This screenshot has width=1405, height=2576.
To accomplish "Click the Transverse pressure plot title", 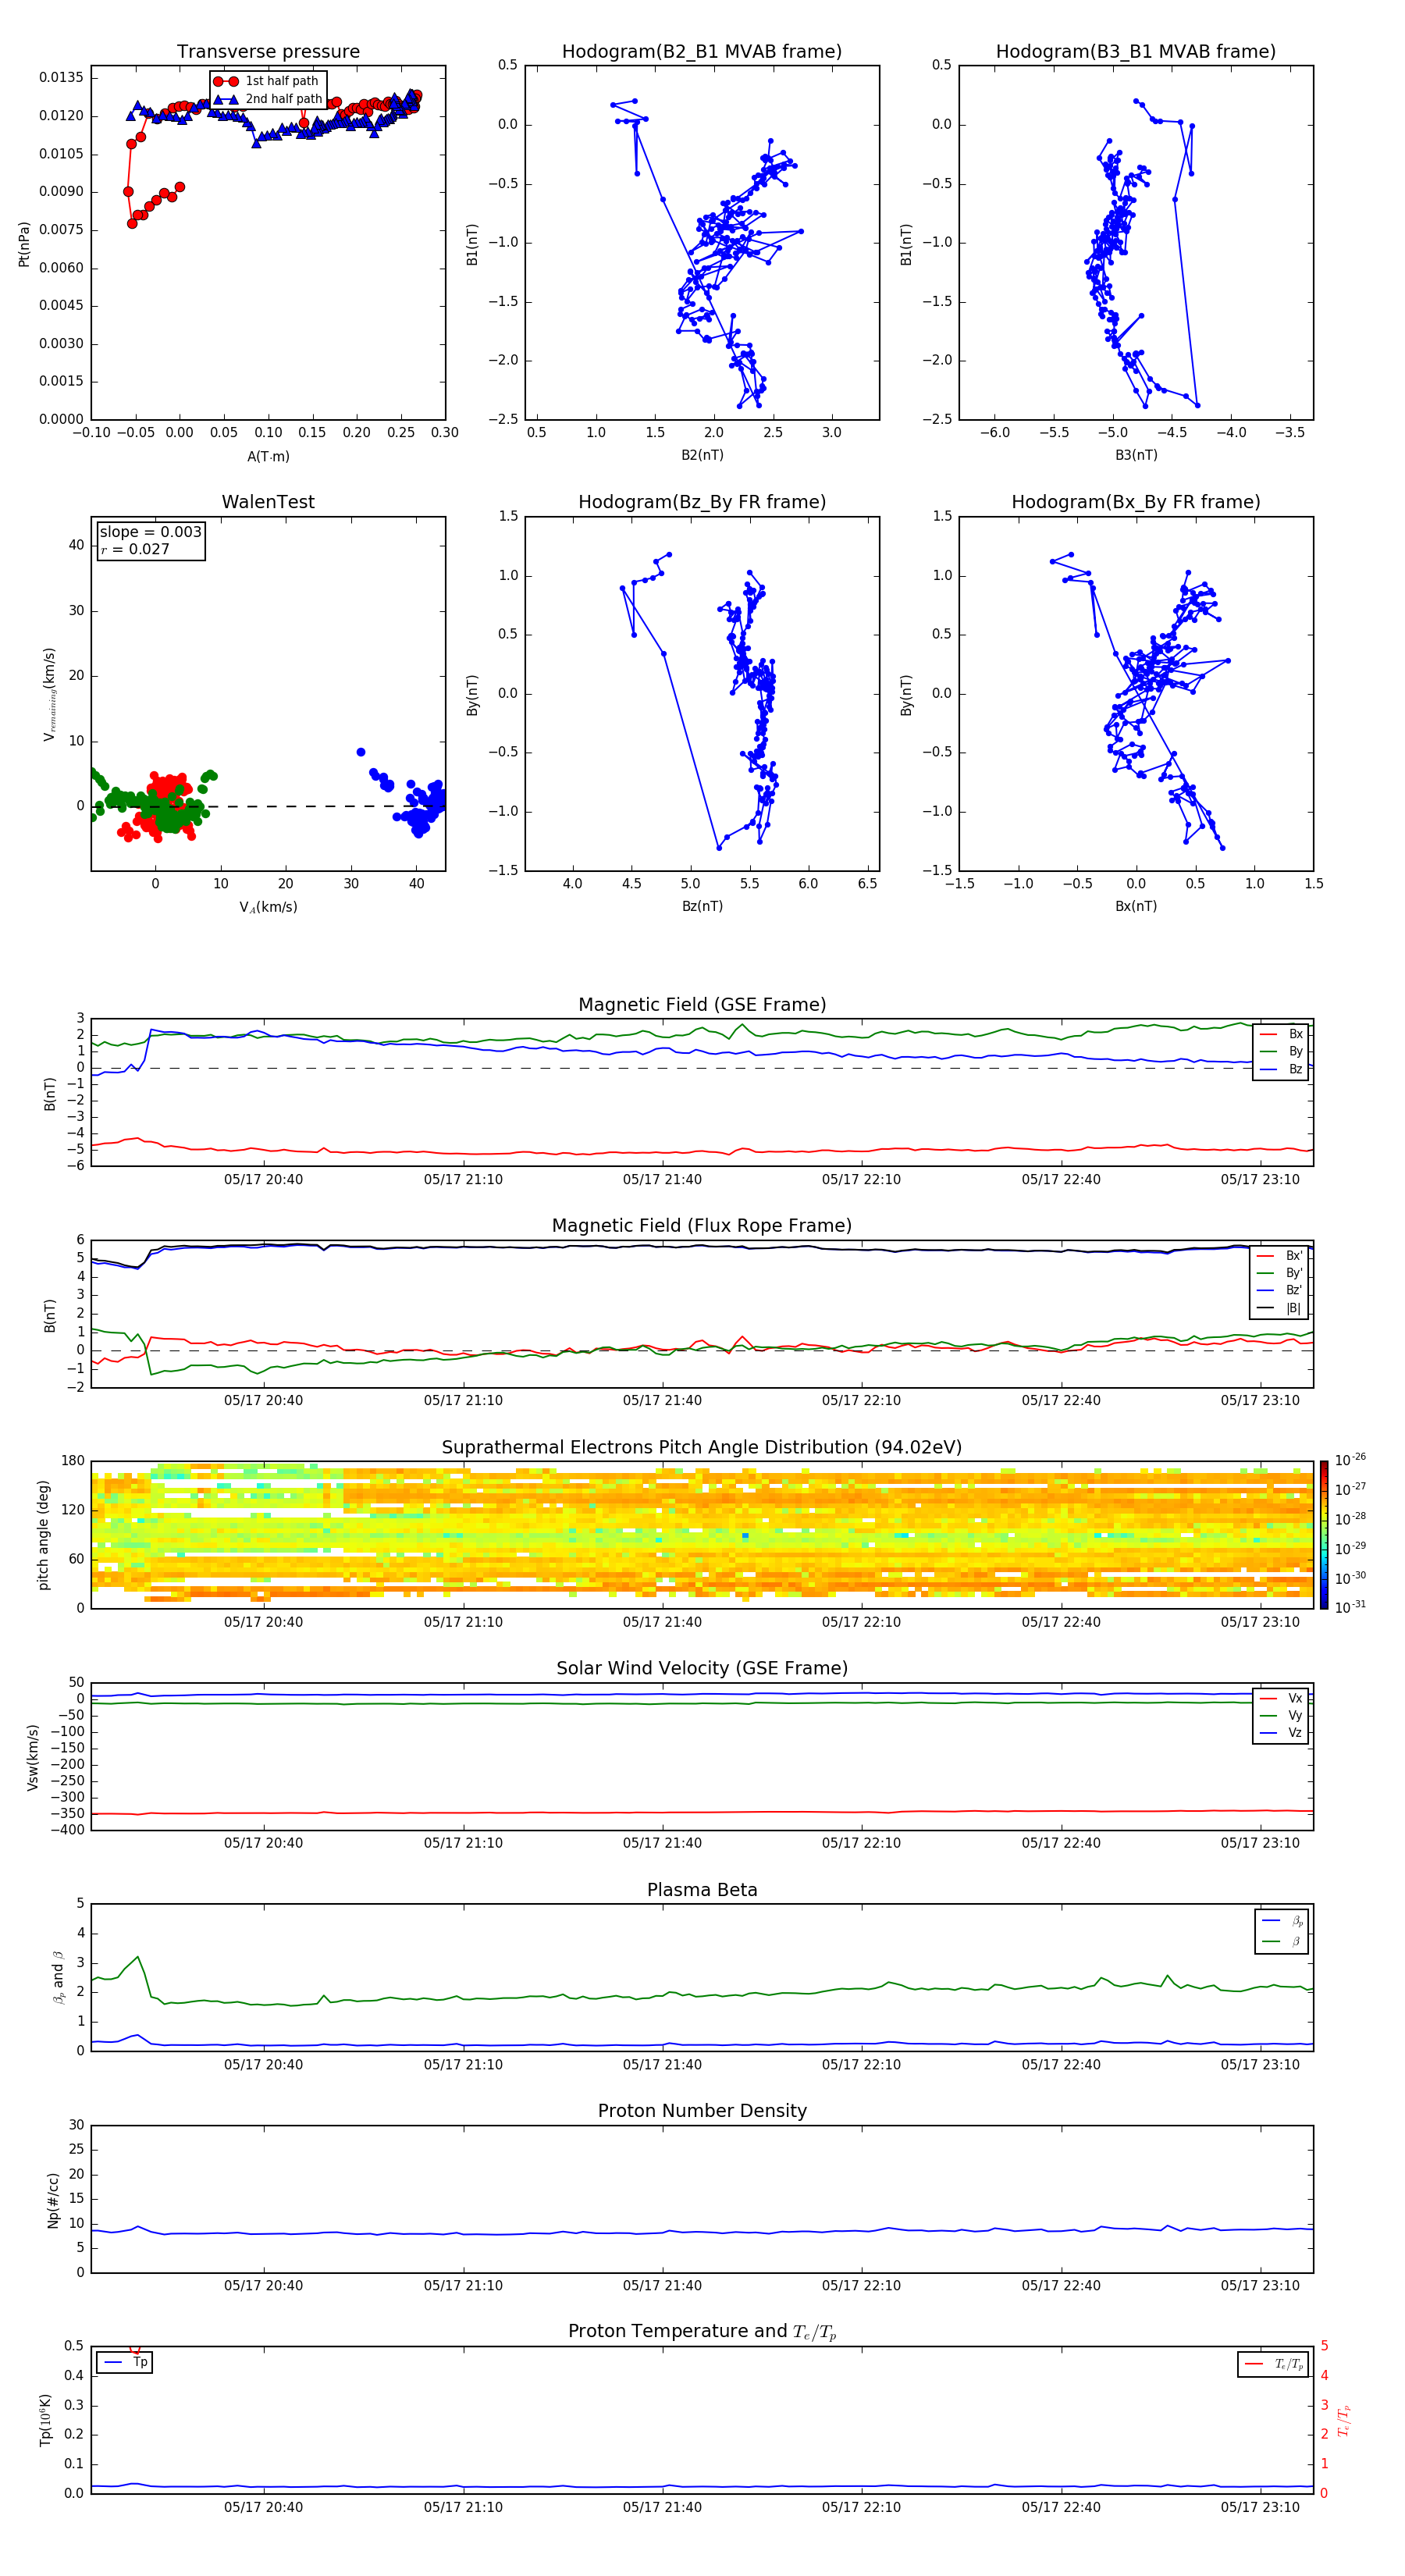I will 268,51.
